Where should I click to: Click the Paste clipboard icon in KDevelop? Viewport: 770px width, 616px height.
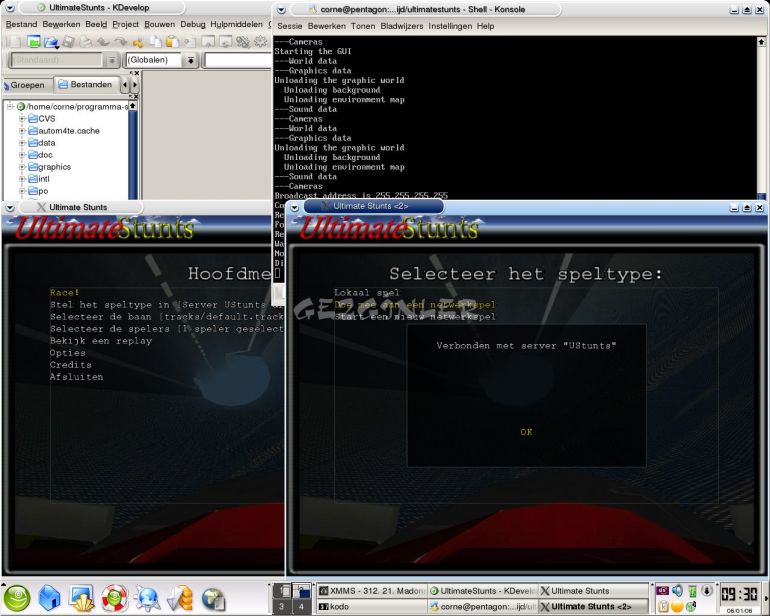(172, 42)
